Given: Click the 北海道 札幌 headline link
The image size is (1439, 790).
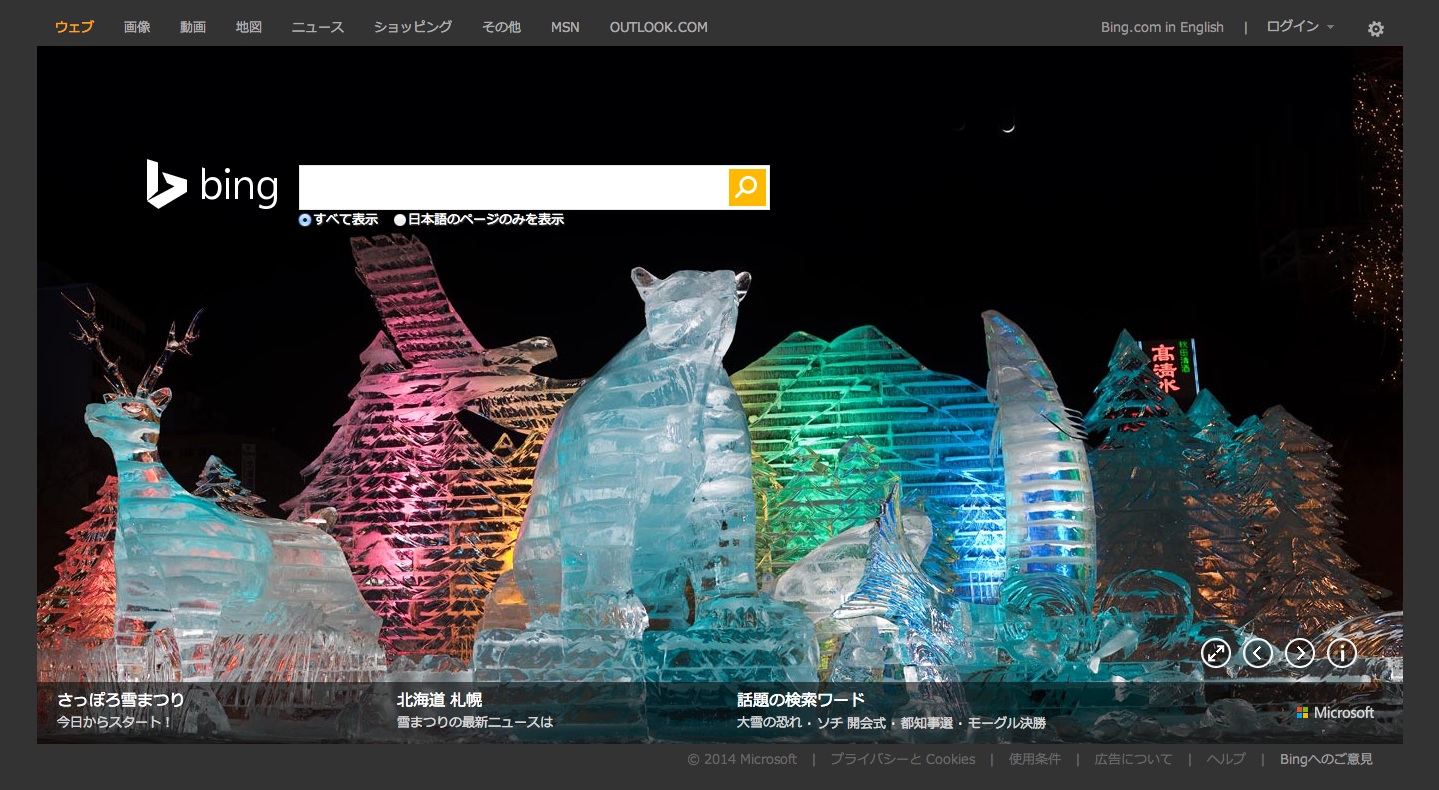Looking at the screenshot, I should coord(439,700).
